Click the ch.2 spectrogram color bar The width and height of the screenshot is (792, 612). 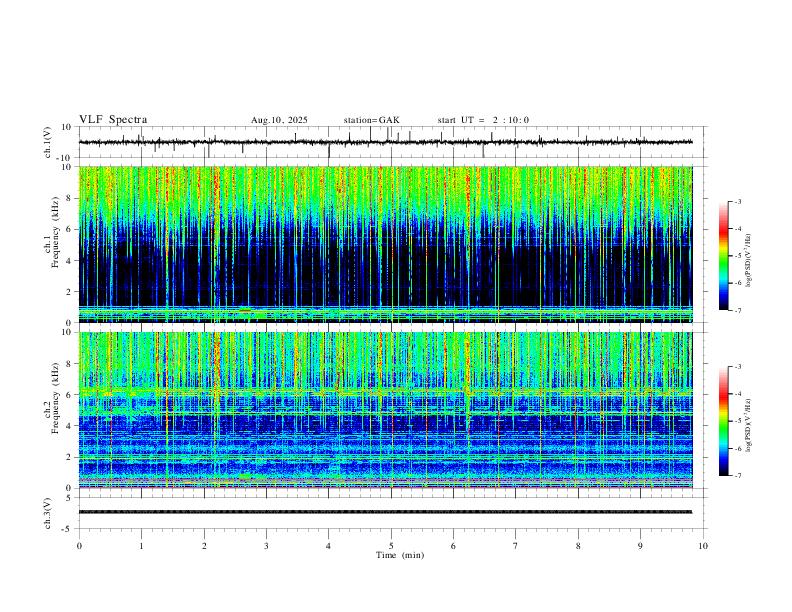(x=724, y=421)
